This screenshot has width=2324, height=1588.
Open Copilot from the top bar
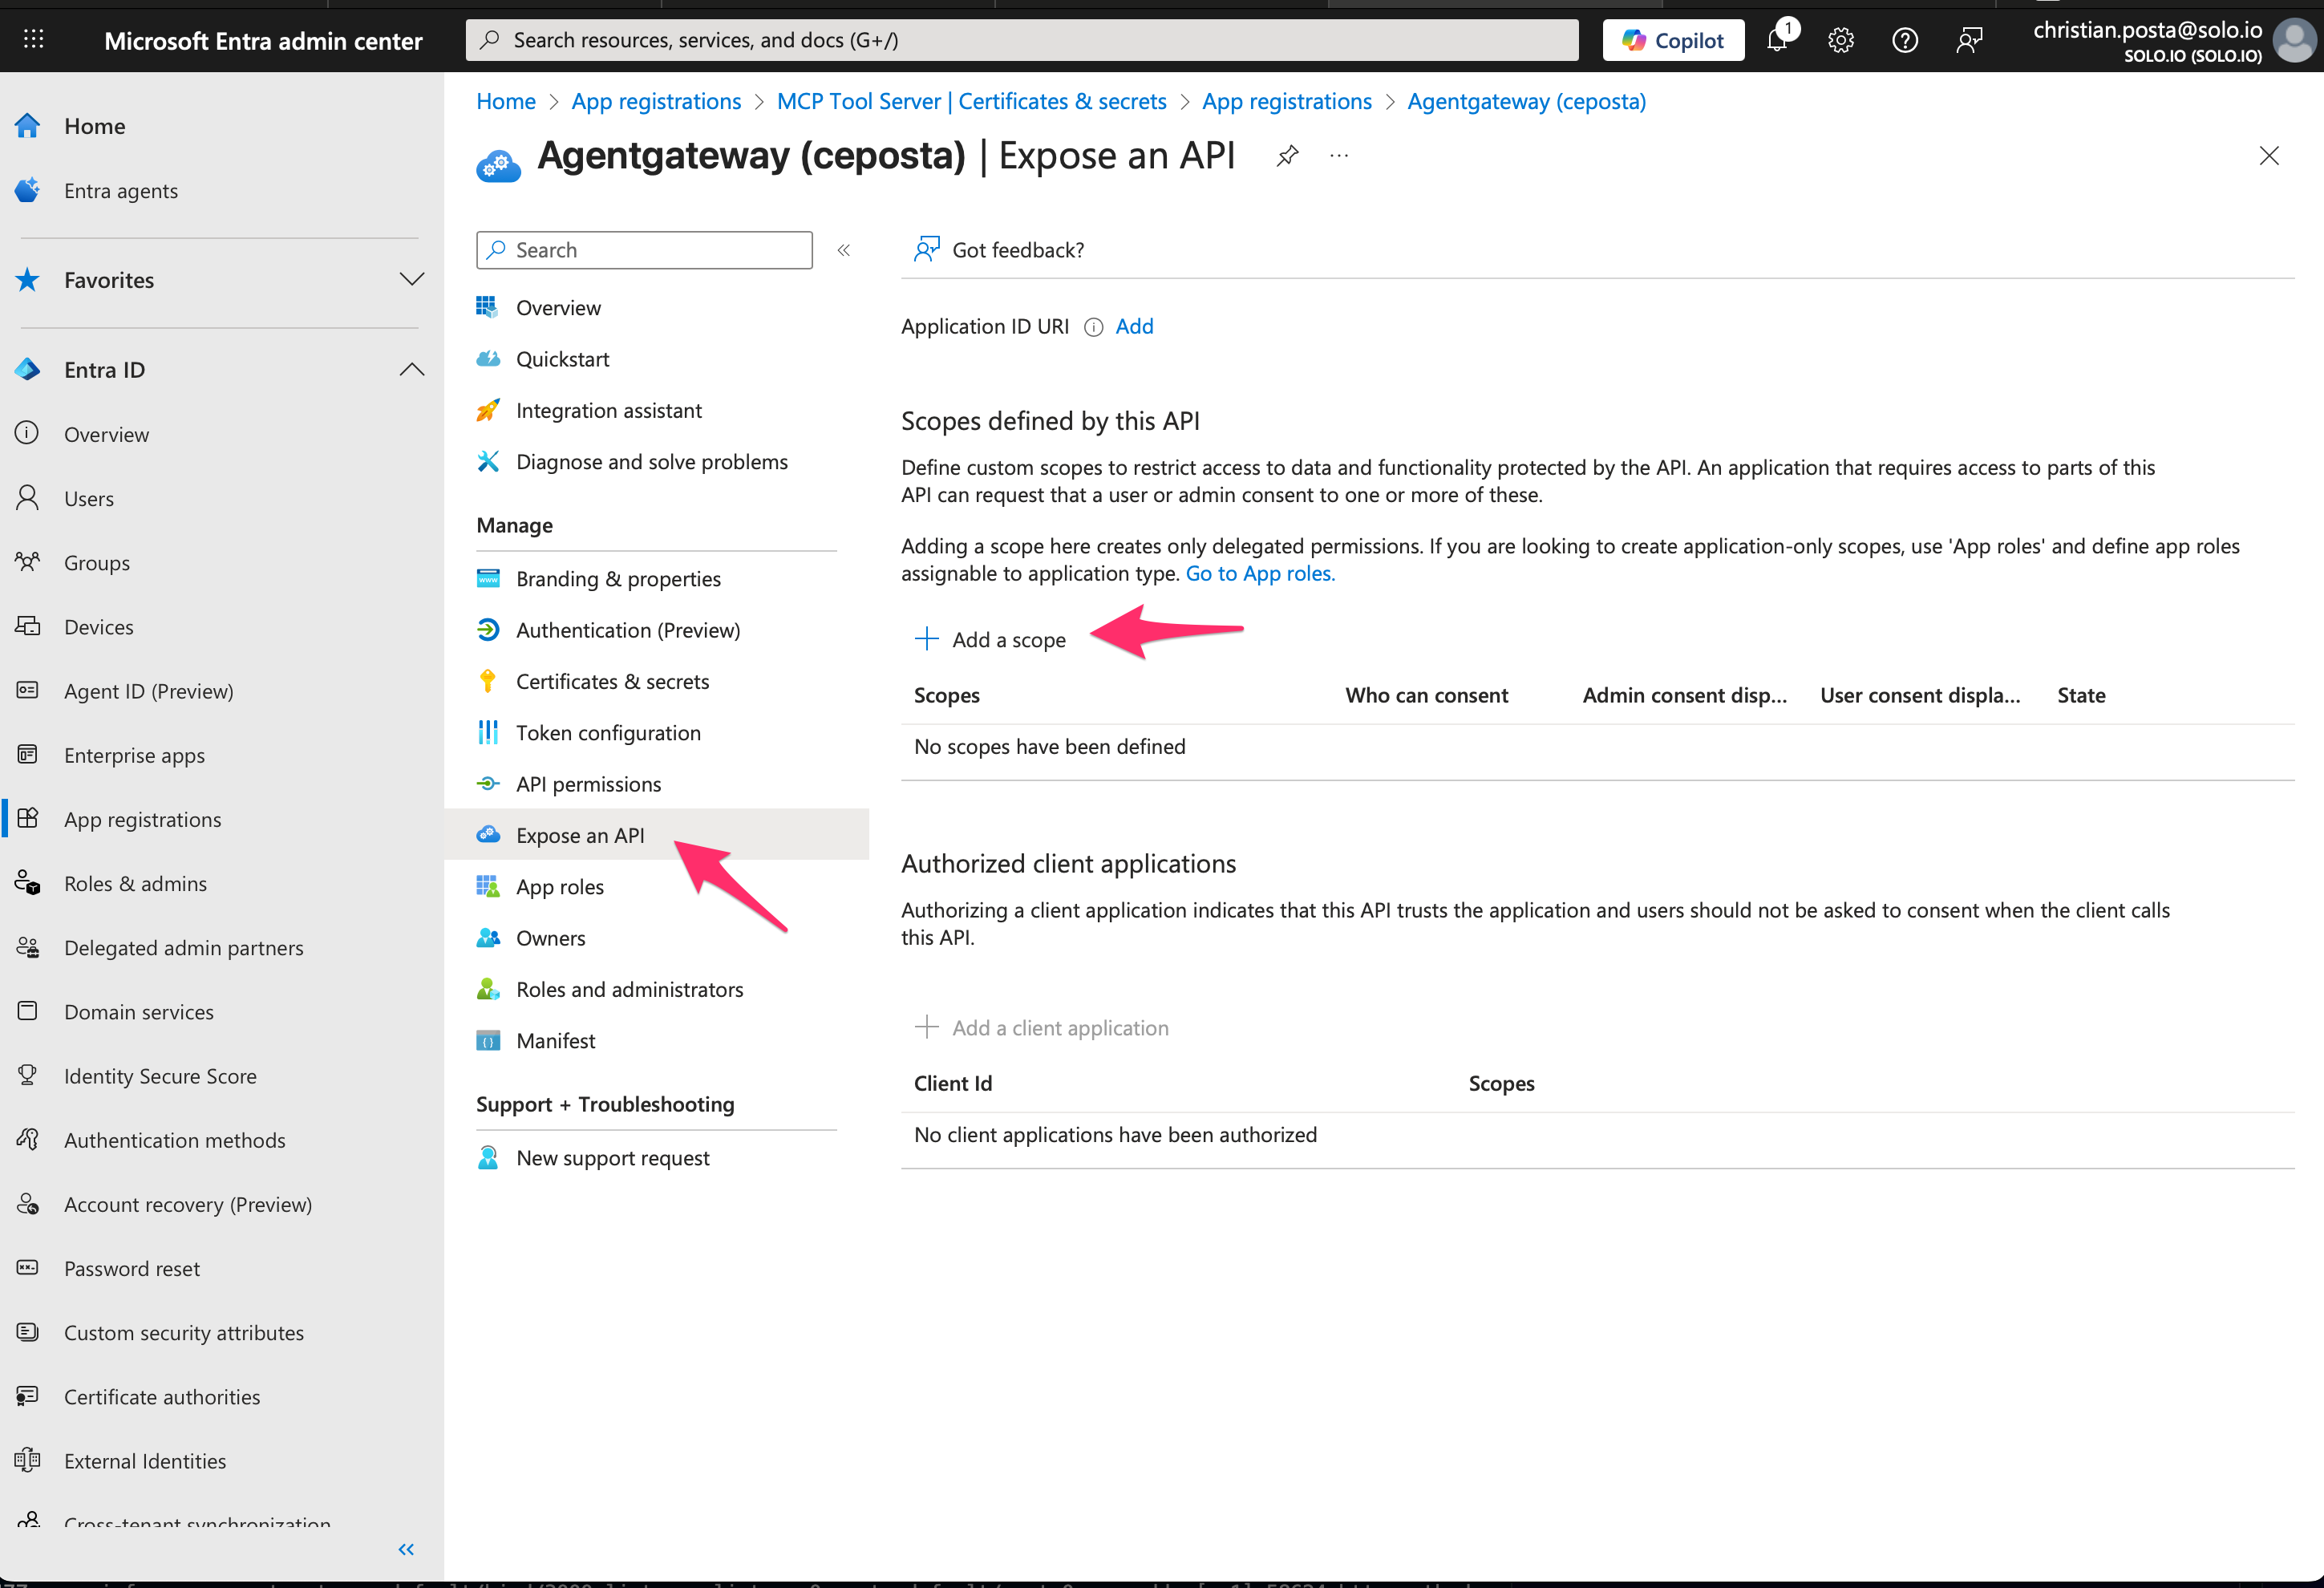[x=1673, y=40]
